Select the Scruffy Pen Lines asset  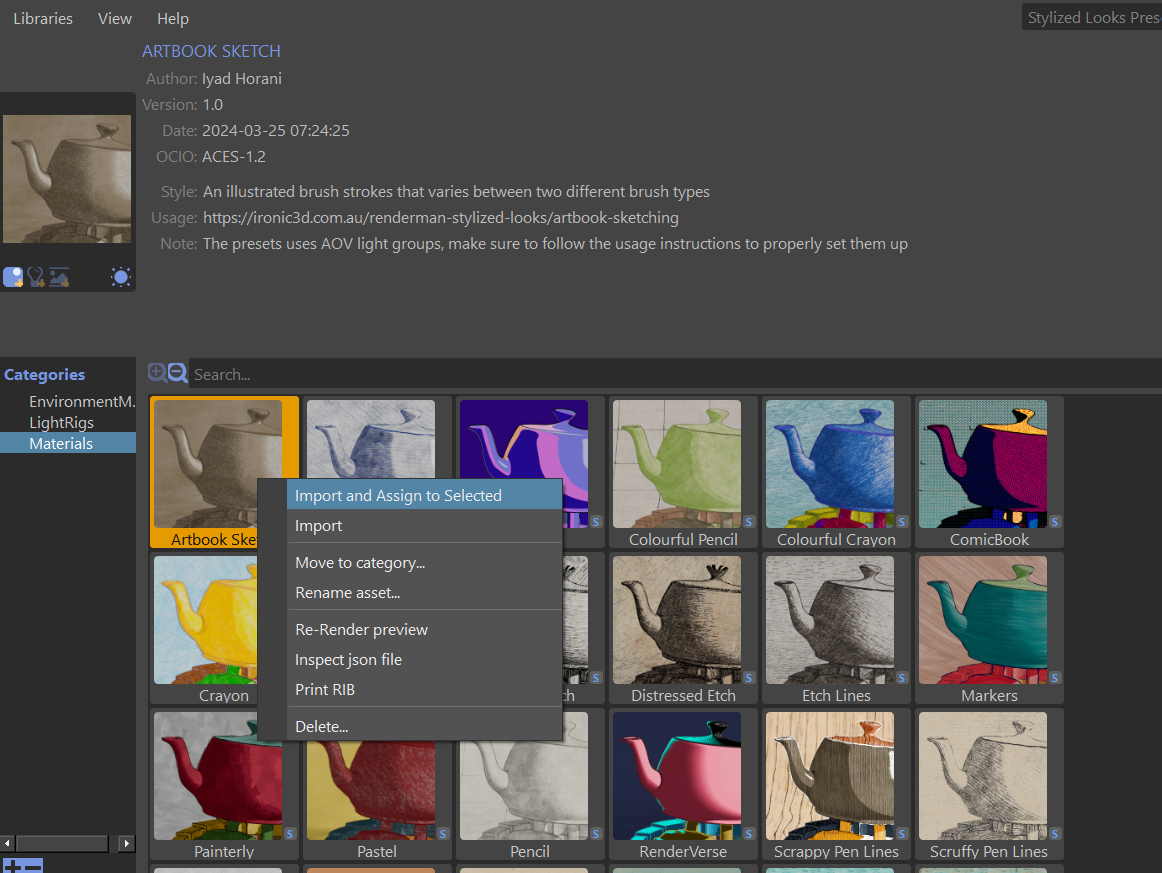coord(989,784)
